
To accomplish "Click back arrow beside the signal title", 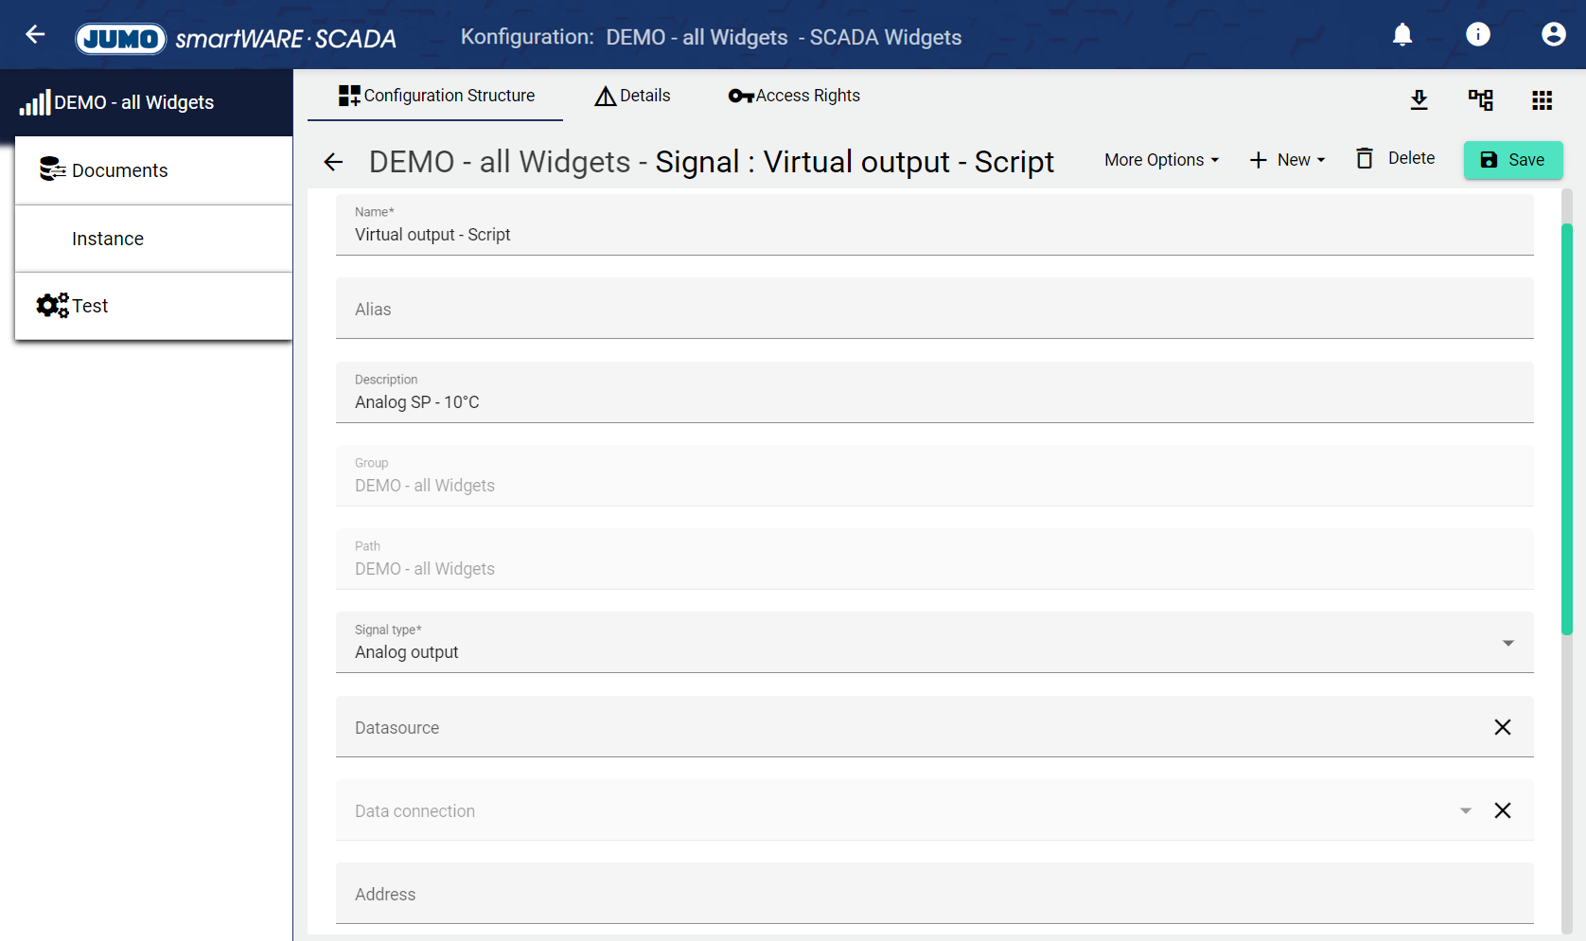I will [333, 162].
